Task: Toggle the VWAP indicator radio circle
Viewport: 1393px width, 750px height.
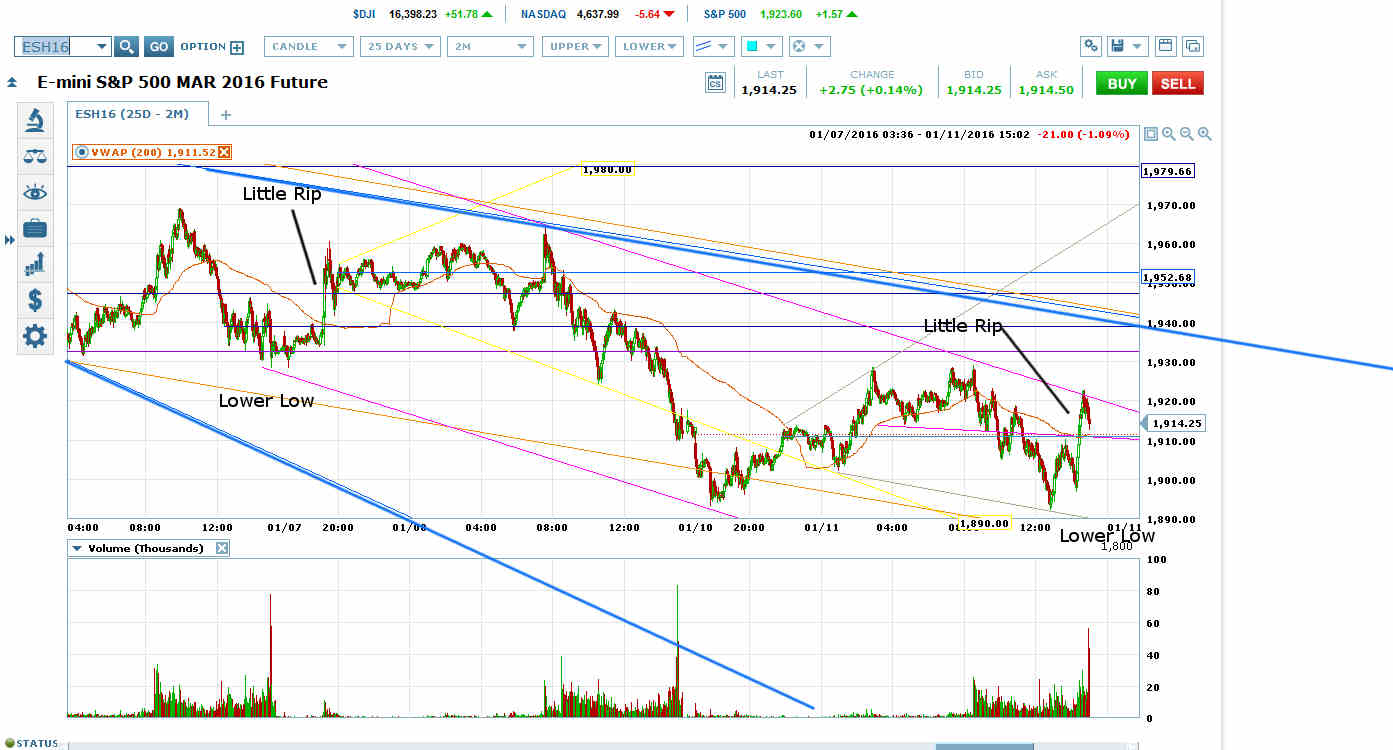Action: (82, 152)
